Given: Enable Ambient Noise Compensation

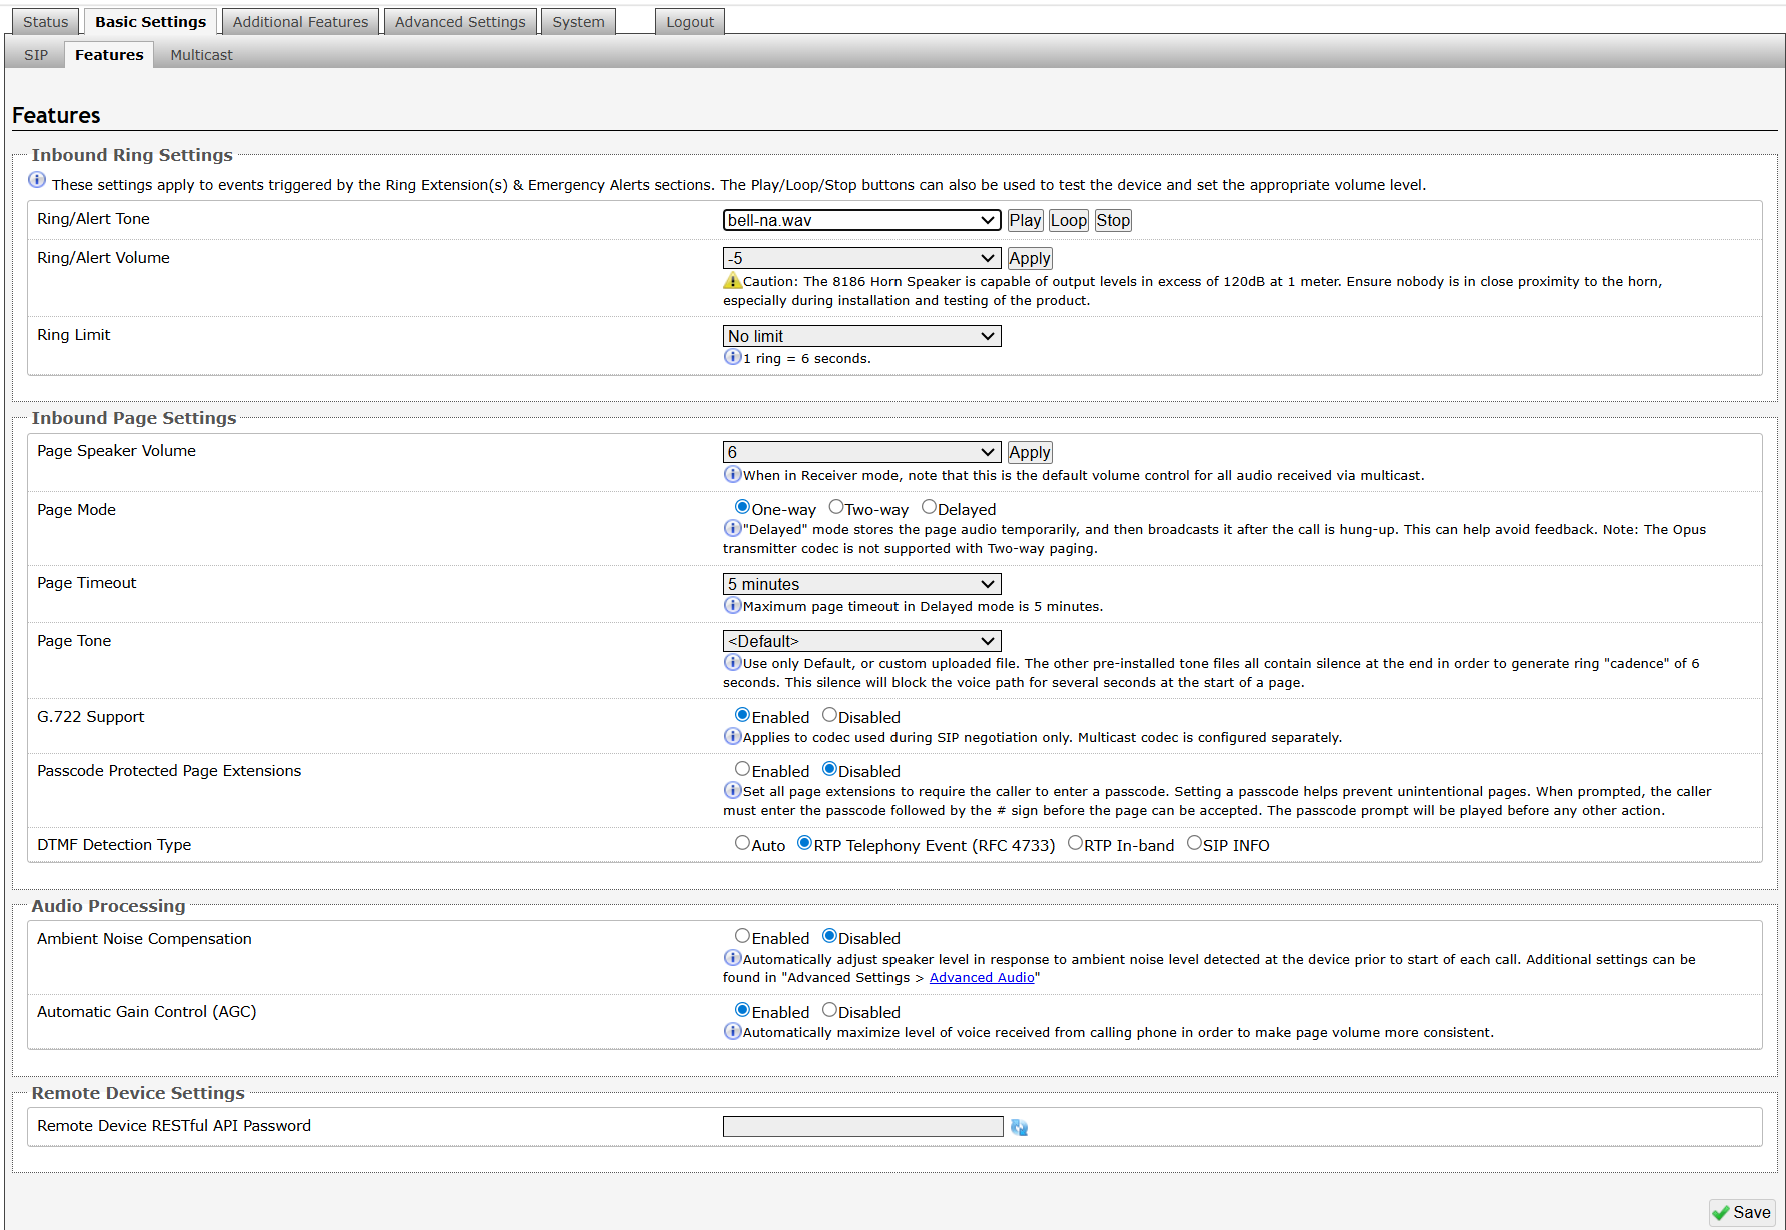Looking at the screenshot, I should (742, 936).
